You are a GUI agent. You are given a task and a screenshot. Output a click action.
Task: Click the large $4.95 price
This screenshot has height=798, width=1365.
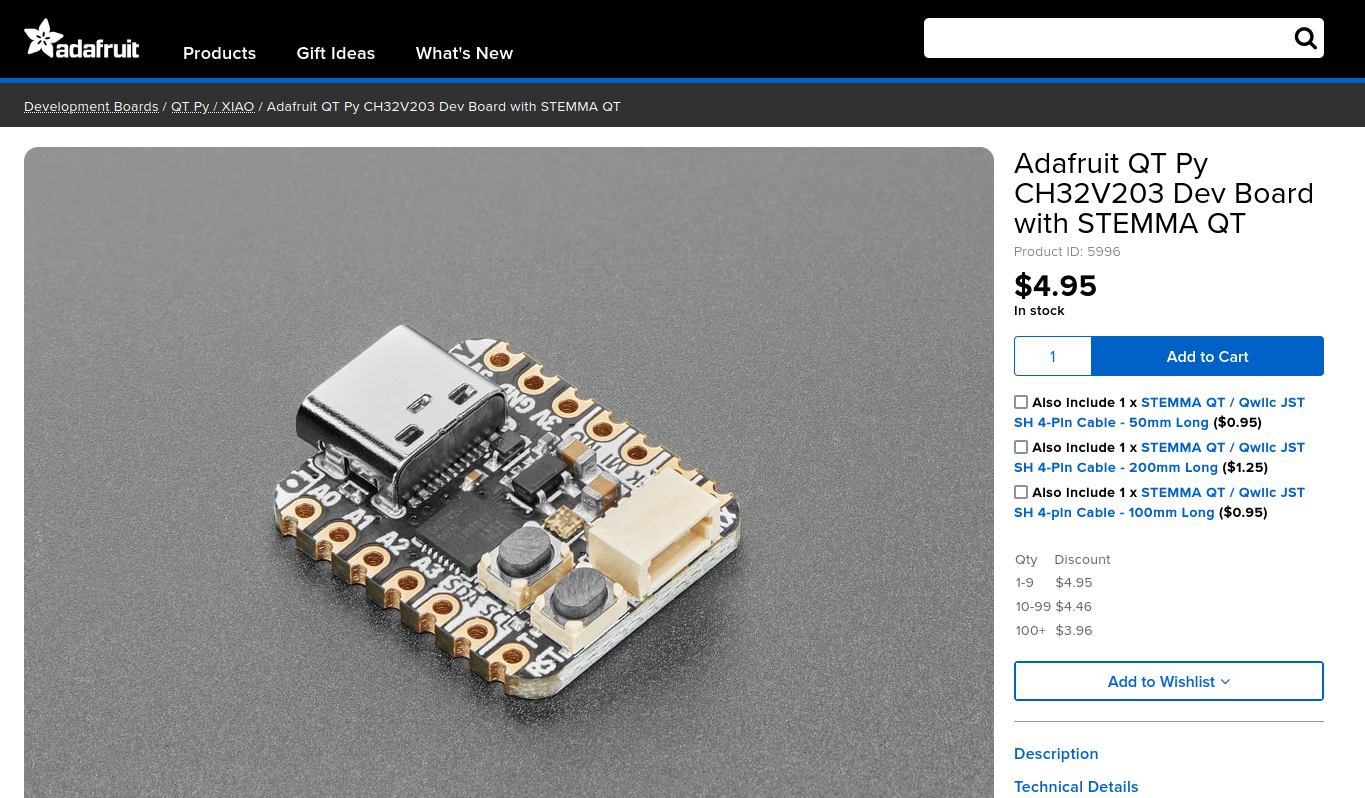[1055, 286]
